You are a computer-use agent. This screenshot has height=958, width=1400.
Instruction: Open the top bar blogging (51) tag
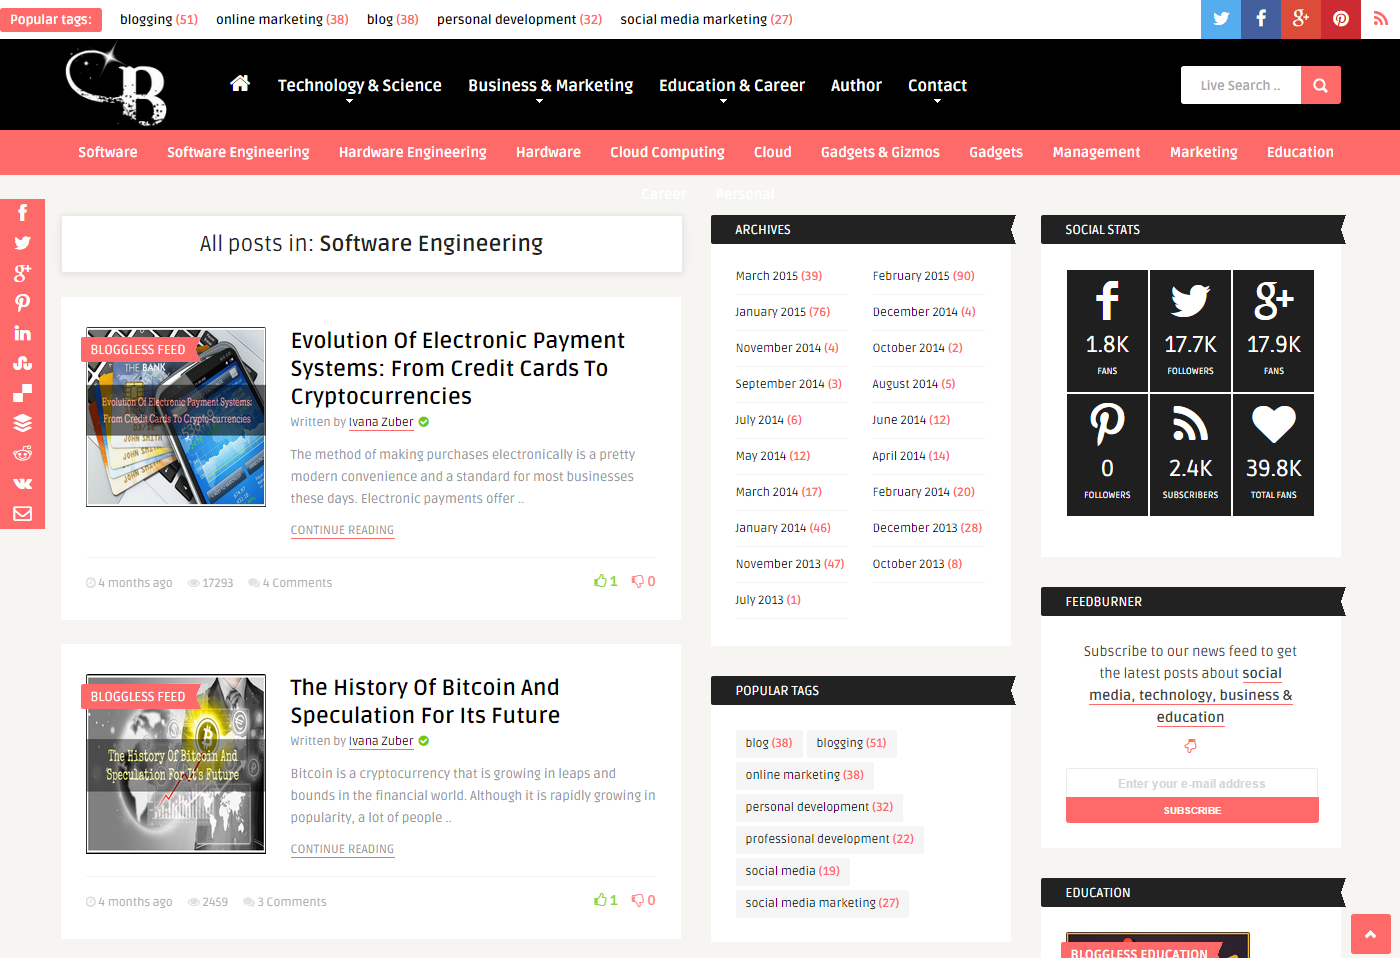tap(159, 19)
